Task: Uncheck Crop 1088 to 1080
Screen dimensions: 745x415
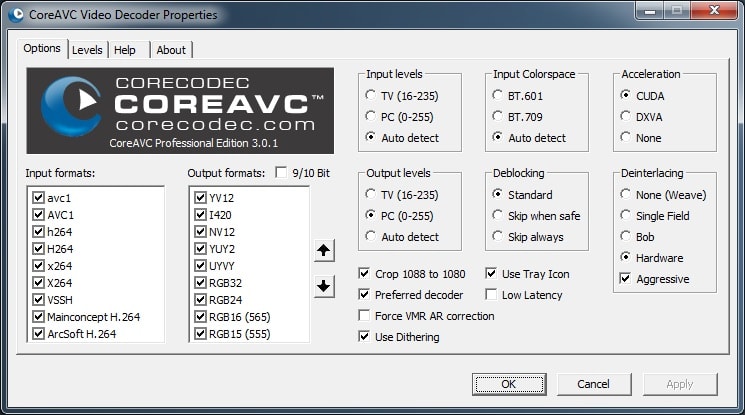Action: click(x=366, y=274)
